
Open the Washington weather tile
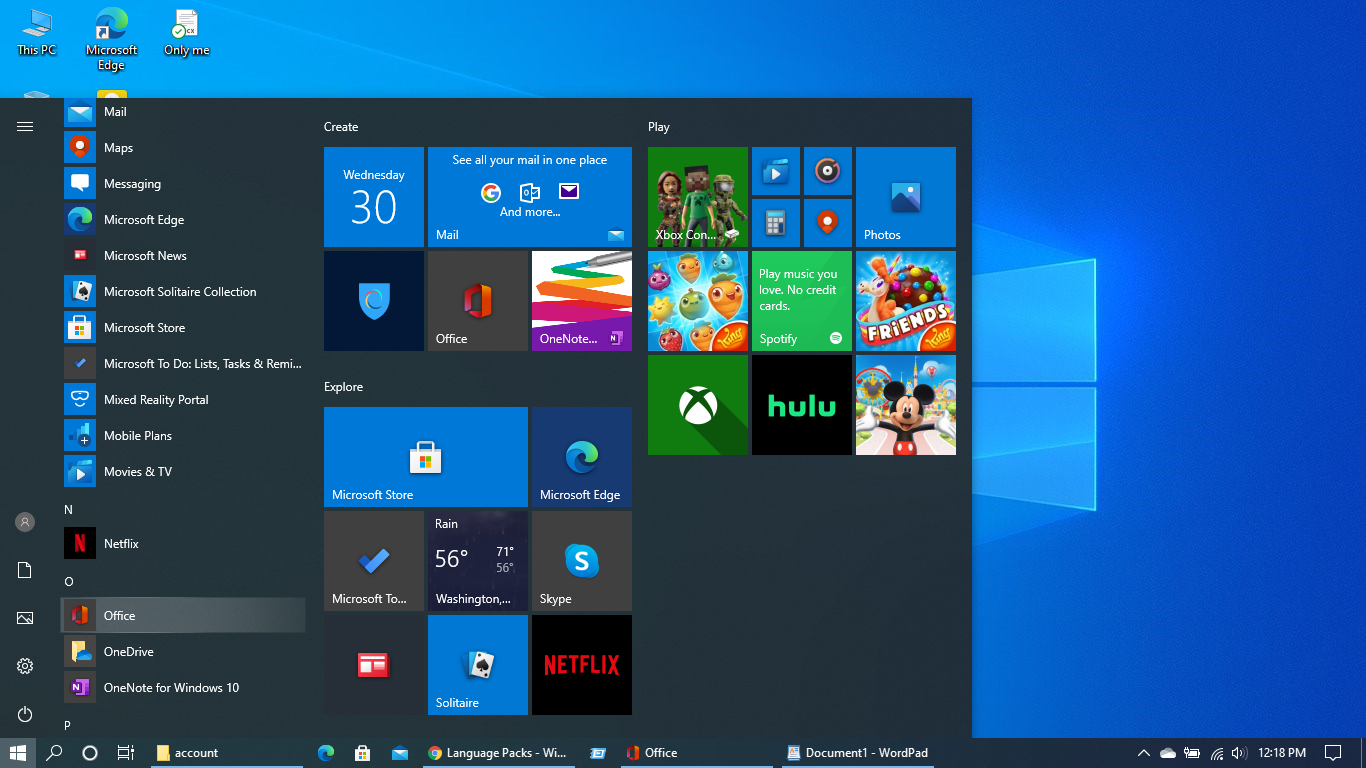(x=478, y=561)
